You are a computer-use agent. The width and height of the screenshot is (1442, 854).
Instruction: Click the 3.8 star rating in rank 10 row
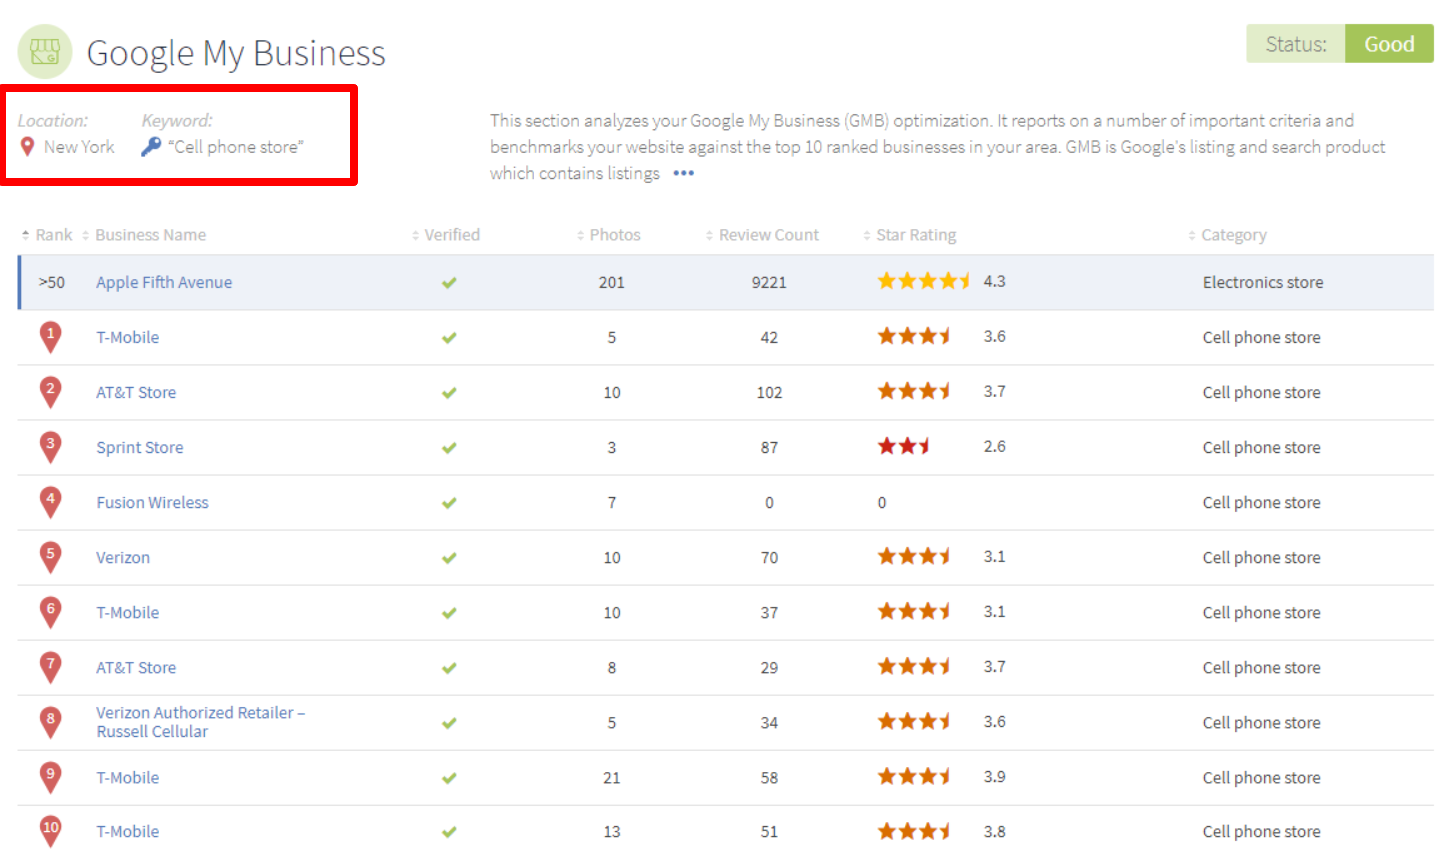click(941, 831)
